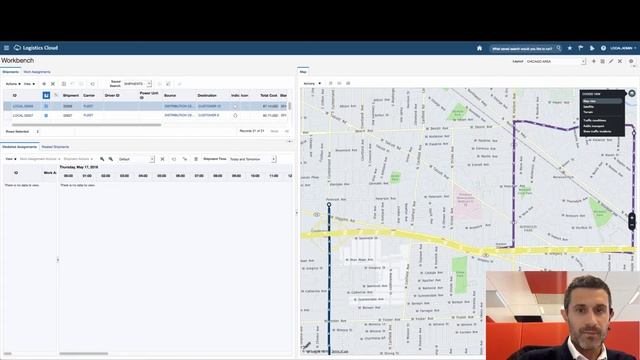640x360 pixels.
Task: Click the indicator icon in first shipment row
Action: [235, 106]
